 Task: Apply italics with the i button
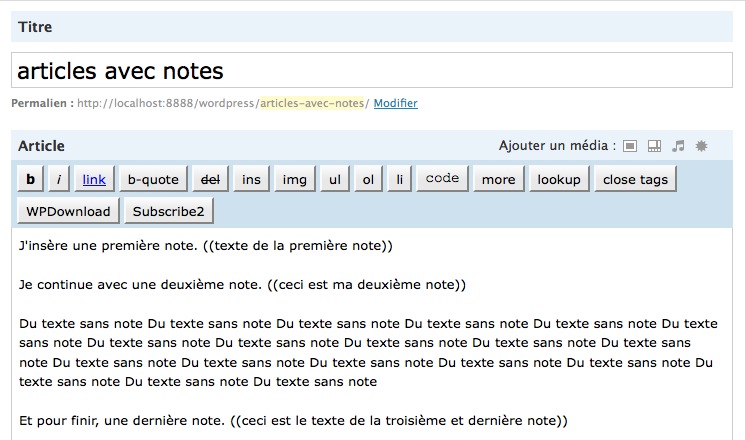click(58, 179)
